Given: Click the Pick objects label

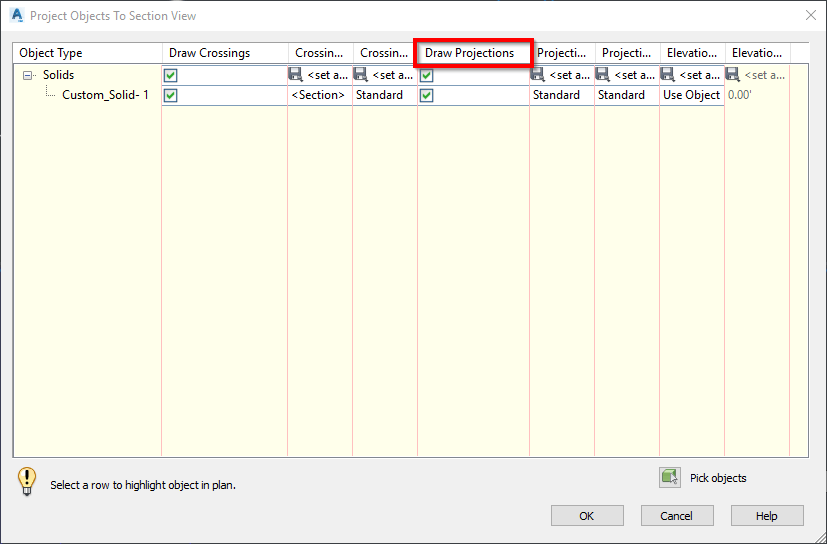Looking at the screenshot, I should [x=718, y=478].
